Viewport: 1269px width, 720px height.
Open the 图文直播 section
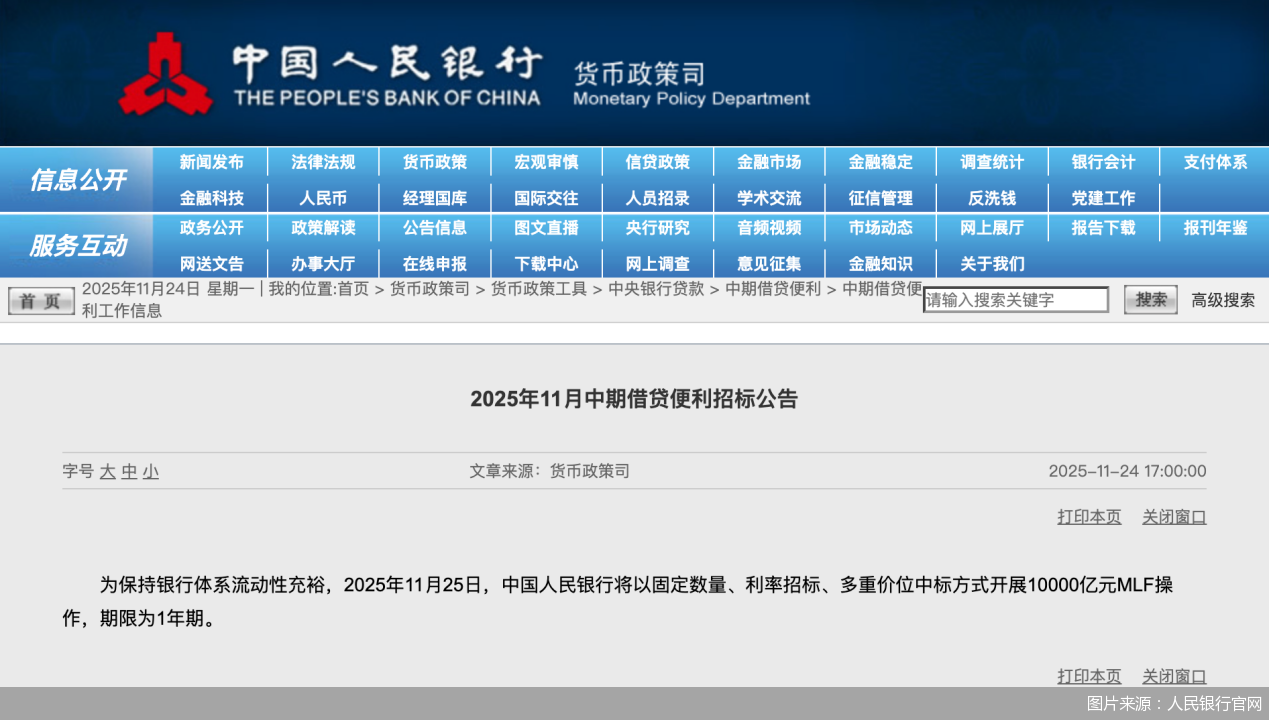(546, 227)
